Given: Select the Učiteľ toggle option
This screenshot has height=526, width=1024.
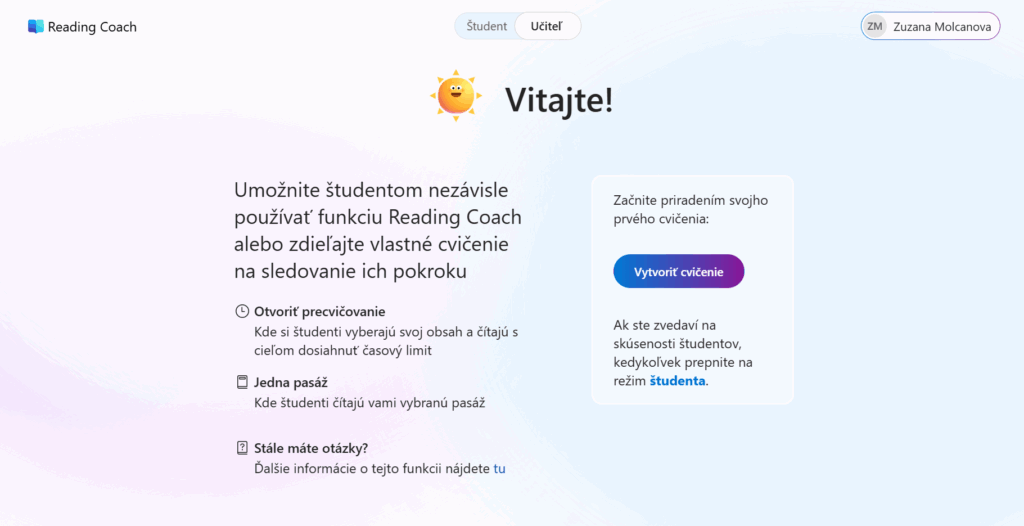Looking at the screenshot, I should 547,26.
